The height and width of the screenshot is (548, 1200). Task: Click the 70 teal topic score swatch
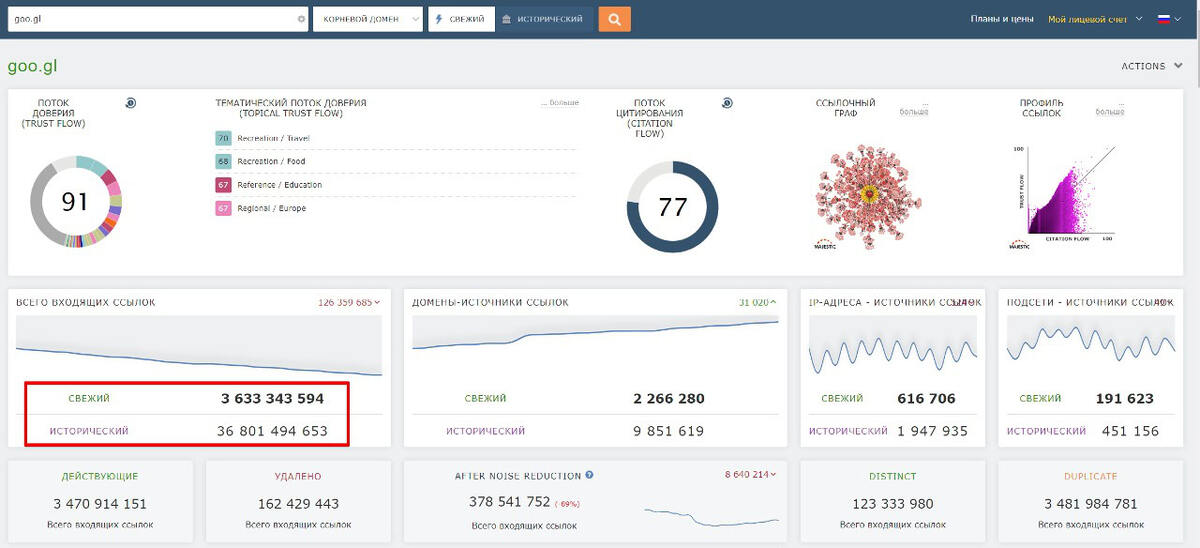223,138
